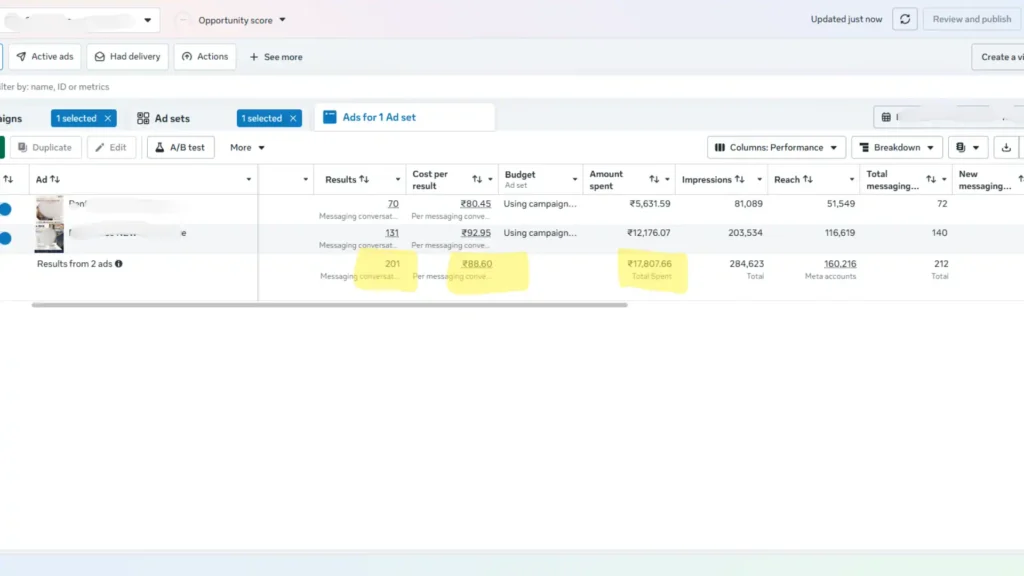Screen dimensions: 1024x576
Task: Toggle the first ad's on/off switch
Action: 5,210
